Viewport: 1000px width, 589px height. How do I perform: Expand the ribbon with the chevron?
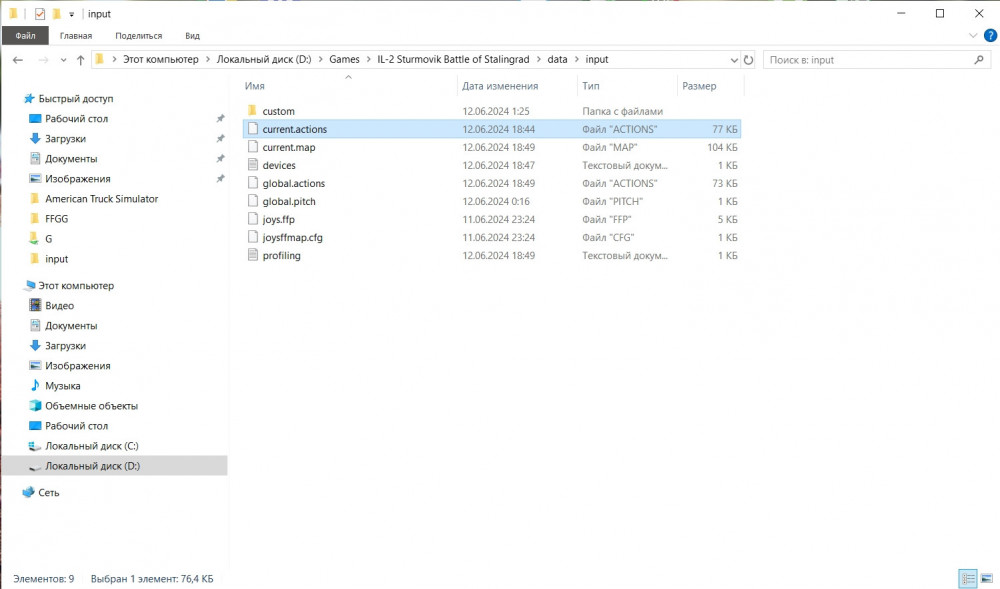coord(975,36)
